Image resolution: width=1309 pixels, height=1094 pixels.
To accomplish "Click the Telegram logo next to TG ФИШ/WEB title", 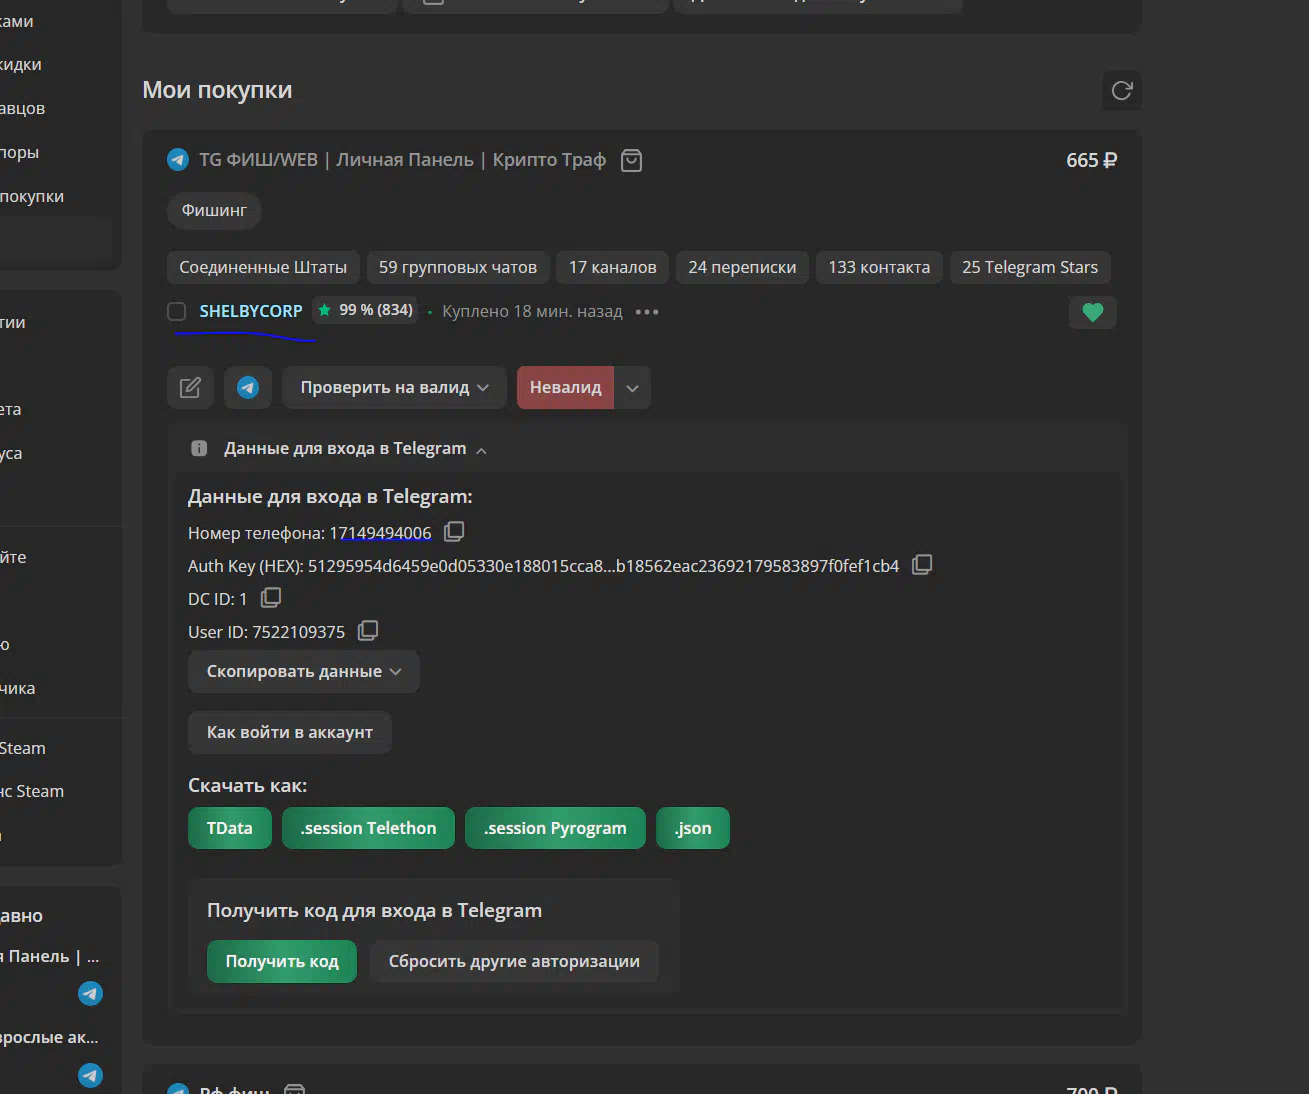I will tap(178, 160).
